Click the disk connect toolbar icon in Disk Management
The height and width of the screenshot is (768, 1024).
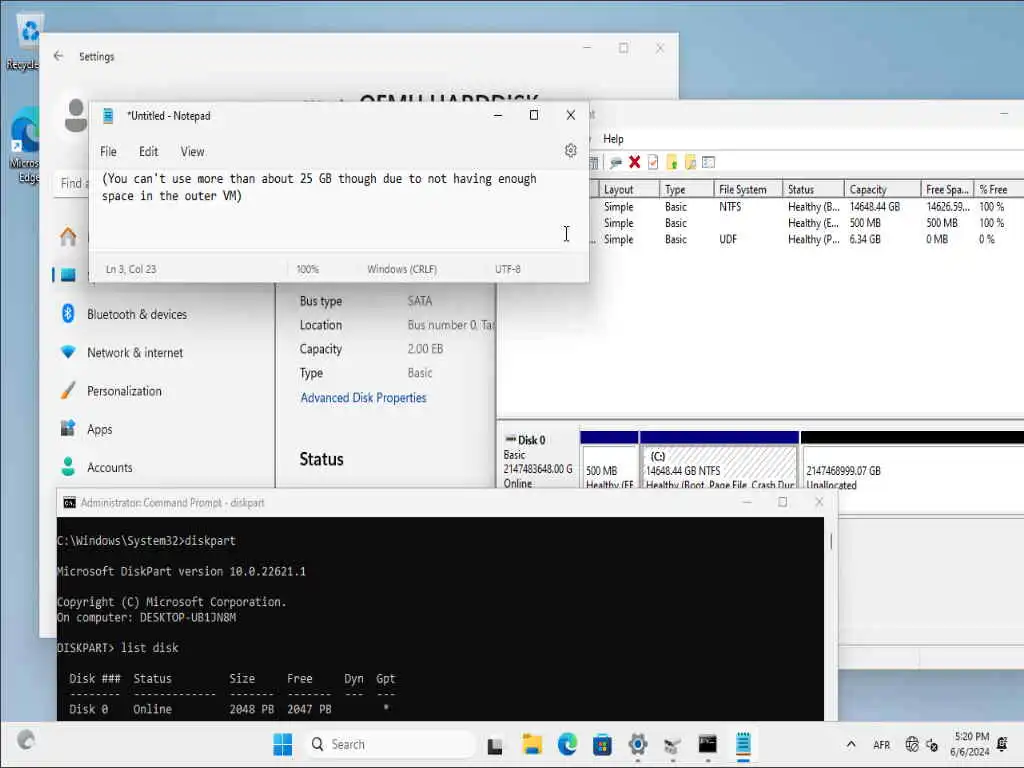(x=615, y=162)
